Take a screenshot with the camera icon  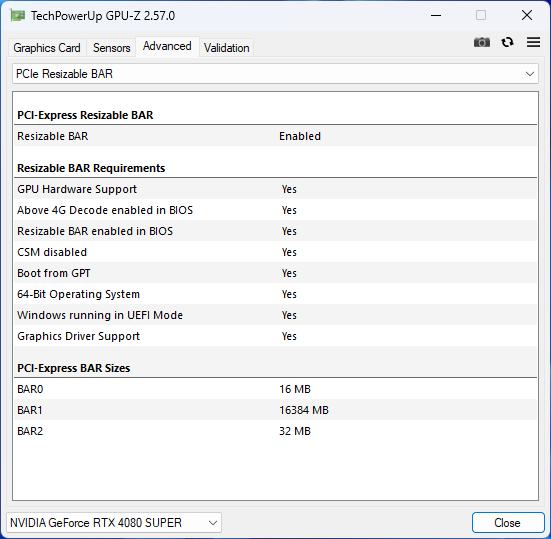tap(481, 43)
